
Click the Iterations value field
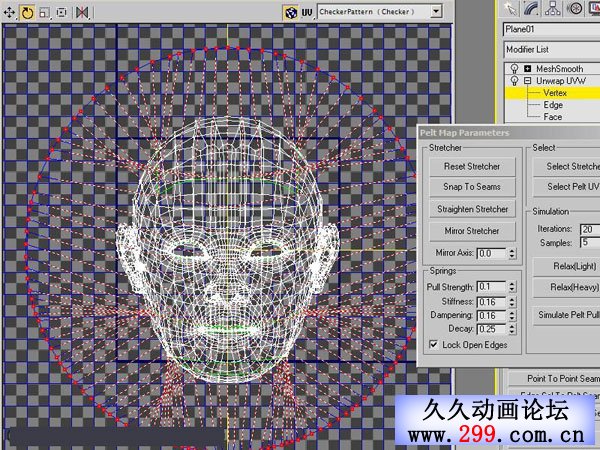coord(590,229)
